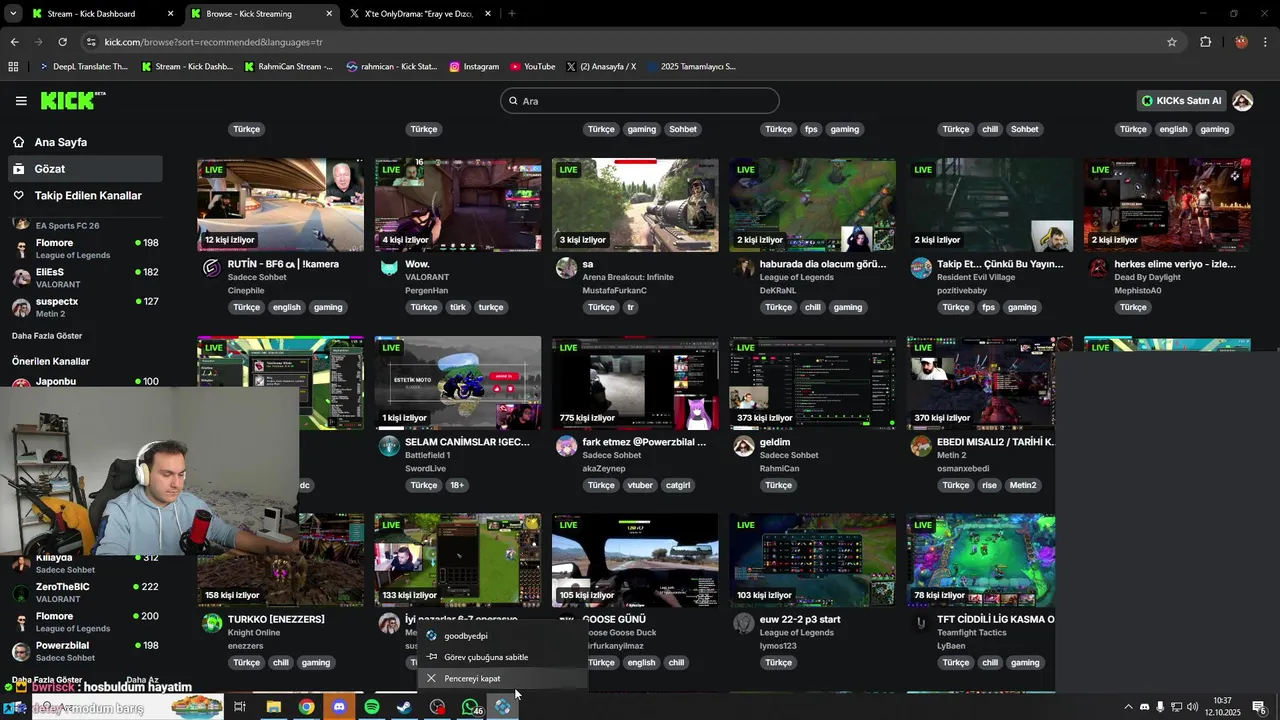Image resolution: width=1280 pixels, height=720 pixels.
Task: Expand list with Daha Fazla Göster
Action: [x=47, y=336]
